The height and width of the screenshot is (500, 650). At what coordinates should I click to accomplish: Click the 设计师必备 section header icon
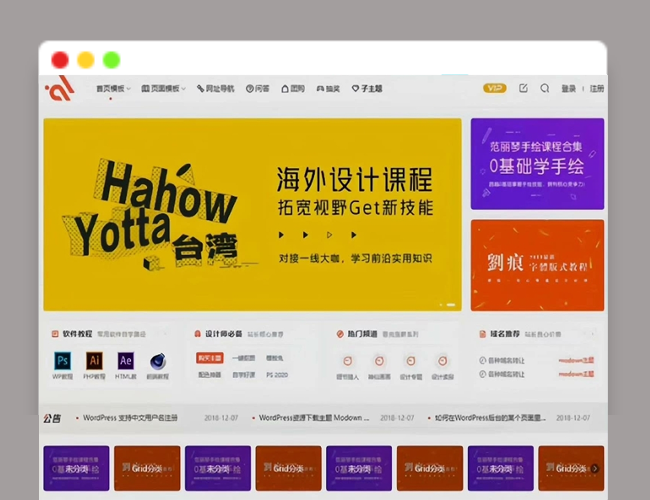point(198,334)
